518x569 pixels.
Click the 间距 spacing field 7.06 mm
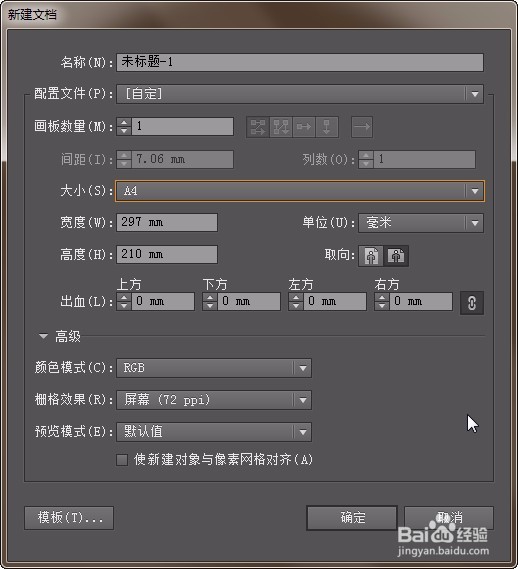tap(183, 159)
